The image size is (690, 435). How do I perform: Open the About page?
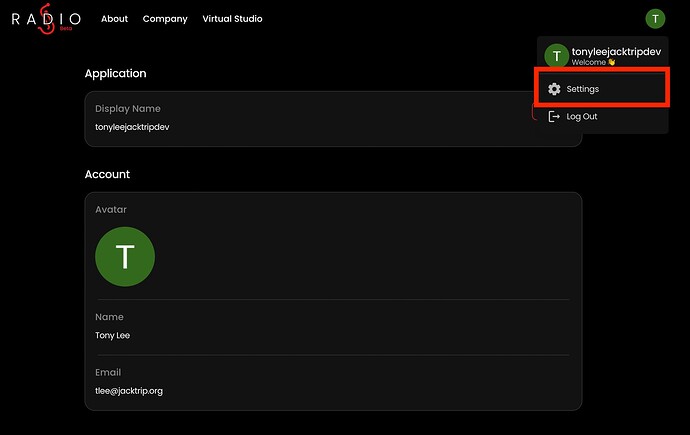click(x=114, y=19)
